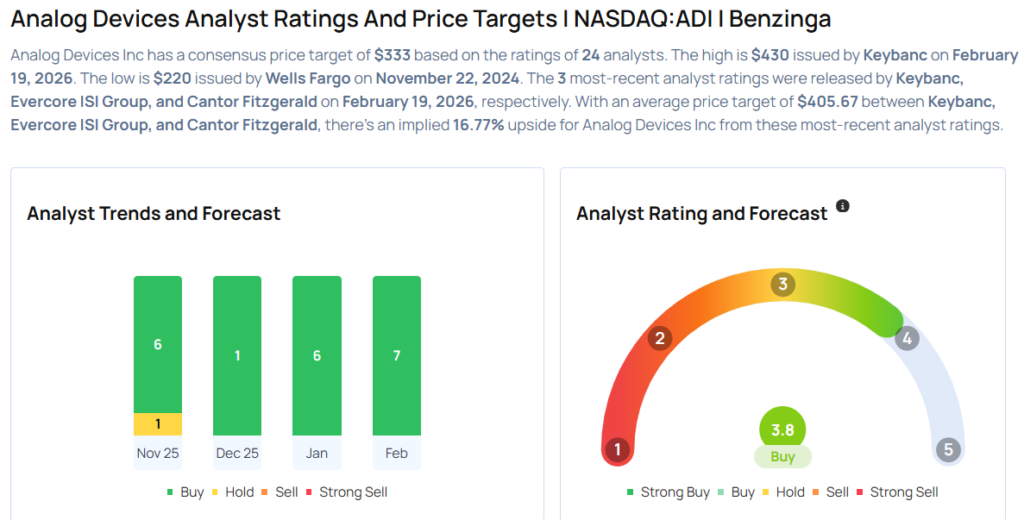This screenshot has height=520, width=1024.
Task: Click gauge marker number 4
Action: pos(907,338)
